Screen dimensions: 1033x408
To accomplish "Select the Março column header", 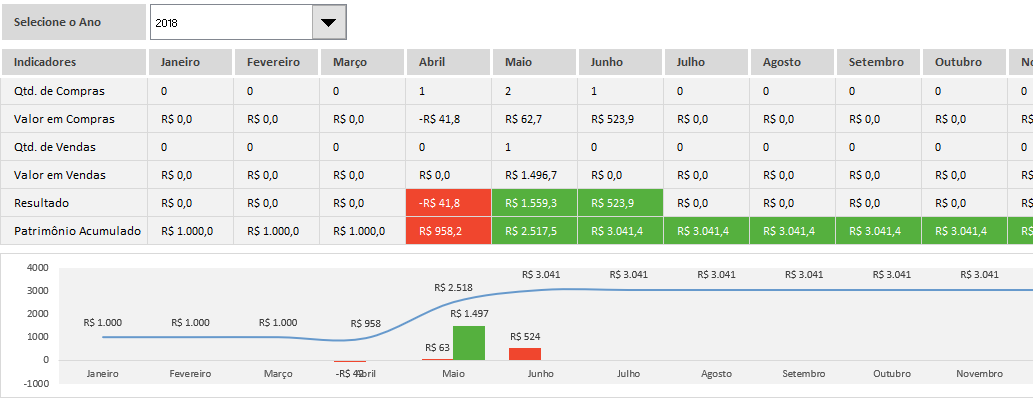I will 362,62.
